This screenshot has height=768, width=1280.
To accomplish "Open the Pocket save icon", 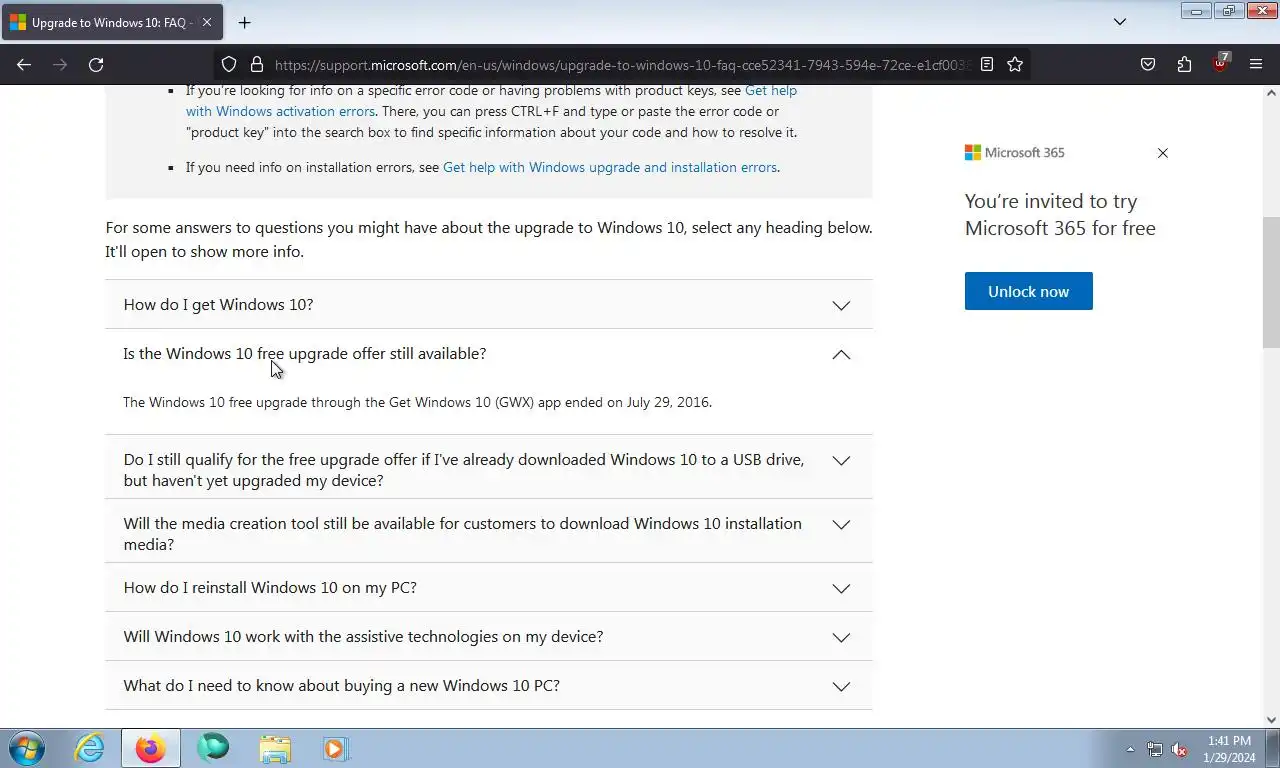I will pos(1148,64).
